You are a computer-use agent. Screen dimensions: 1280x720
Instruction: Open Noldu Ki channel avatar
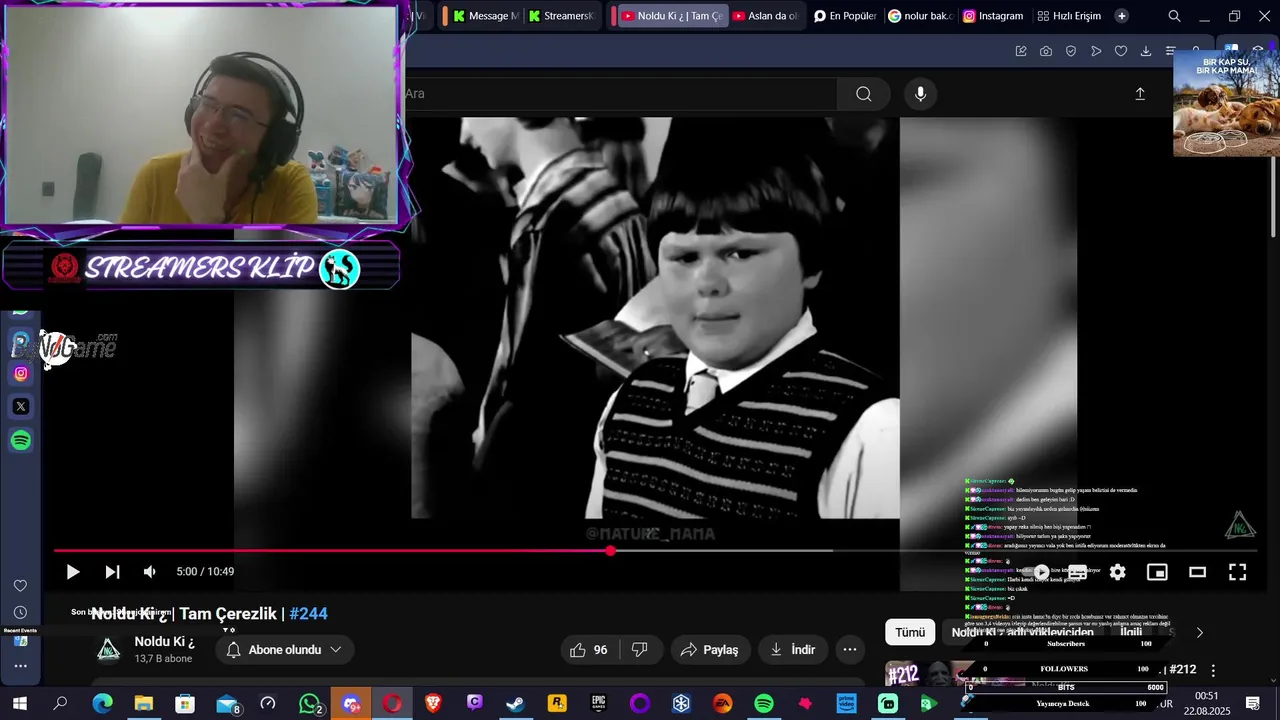click(x=108, y=650)
